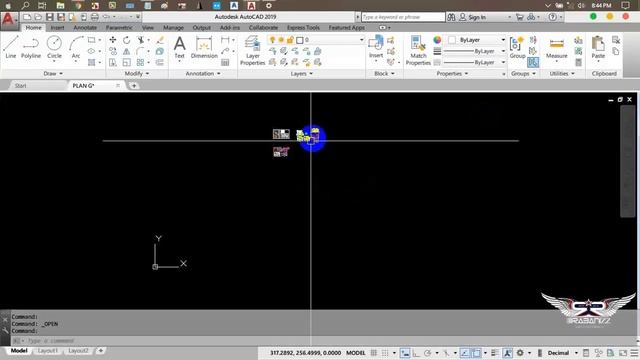This screenshot has width=640, height=360.
Task: Select the Text annotation tool
Action: 180,47
